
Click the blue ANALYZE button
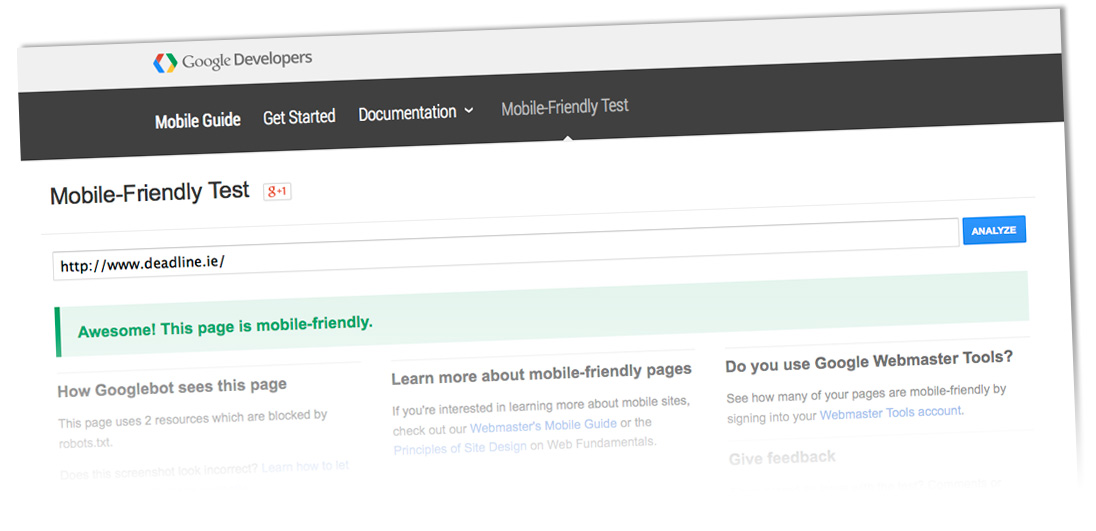[994, 230]
